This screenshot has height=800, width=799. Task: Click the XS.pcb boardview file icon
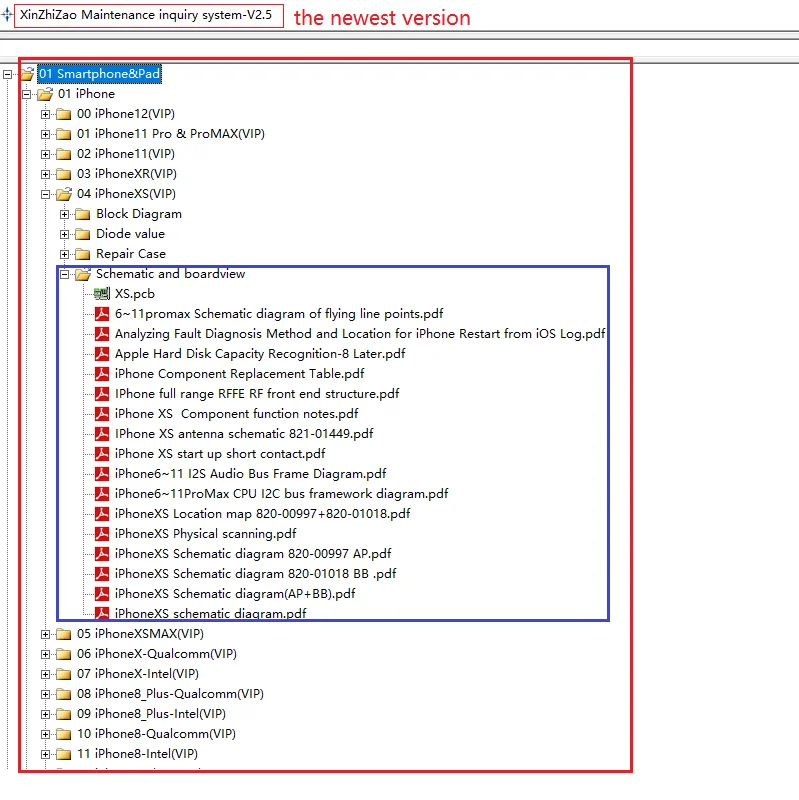(102, 293)
